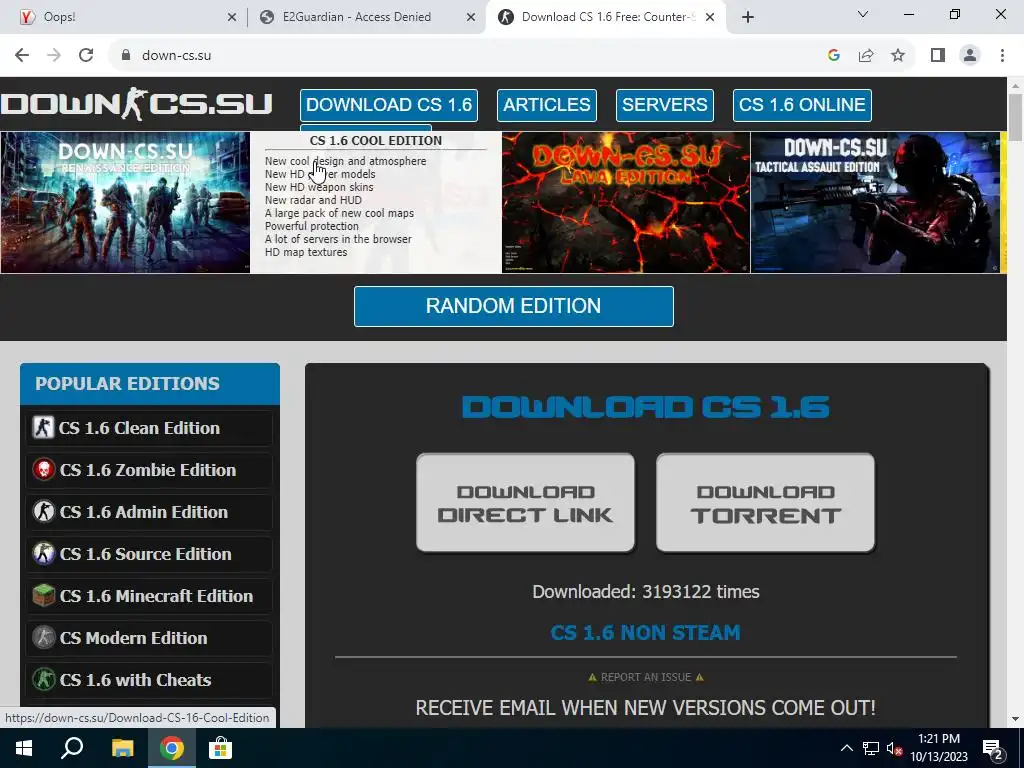Click the Admin Edition icon

click(44, 511)
